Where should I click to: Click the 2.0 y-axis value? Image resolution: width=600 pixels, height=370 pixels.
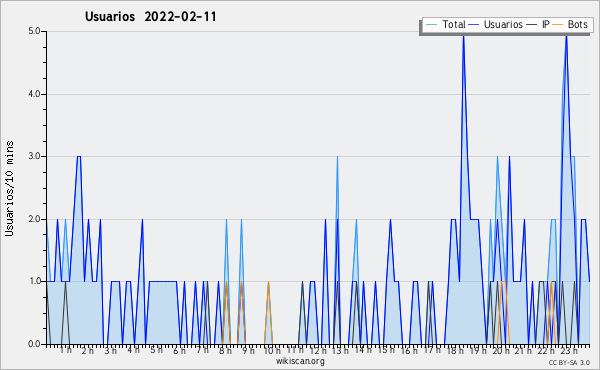click(34, 219)
